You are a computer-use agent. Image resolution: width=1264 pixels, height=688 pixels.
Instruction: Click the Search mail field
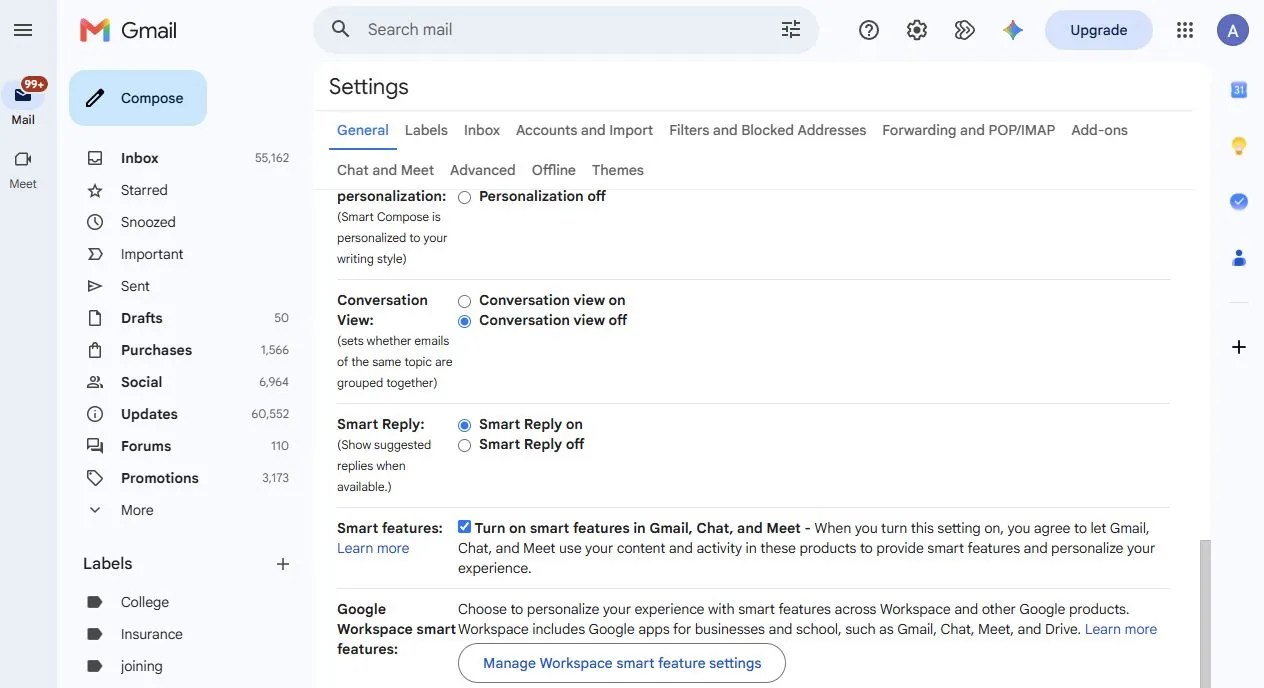coord(565,30)
